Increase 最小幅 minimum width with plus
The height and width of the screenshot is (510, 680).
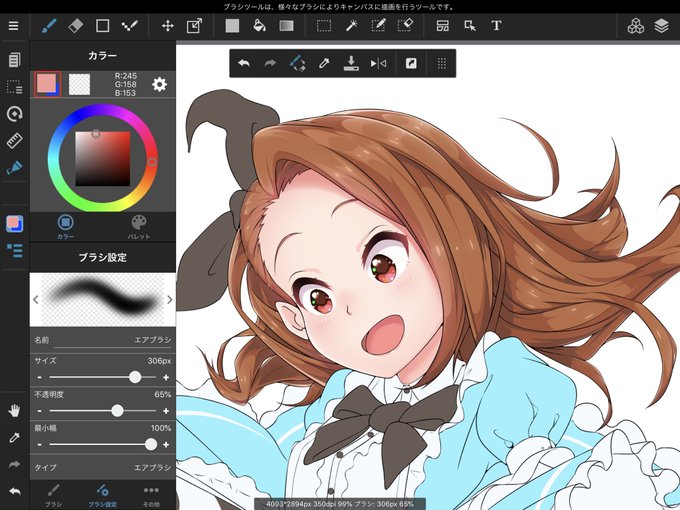[x=166, y=445]
